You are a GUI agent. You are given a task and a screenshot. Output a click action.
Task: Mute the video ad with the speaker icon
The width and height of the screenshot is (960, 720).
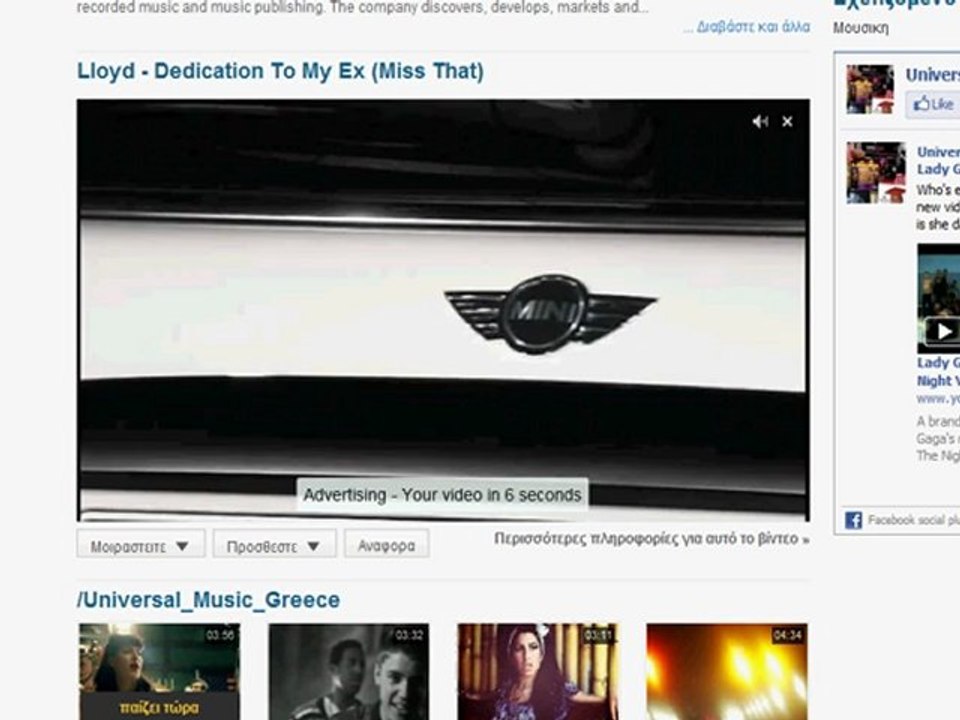tap(760, 122)
